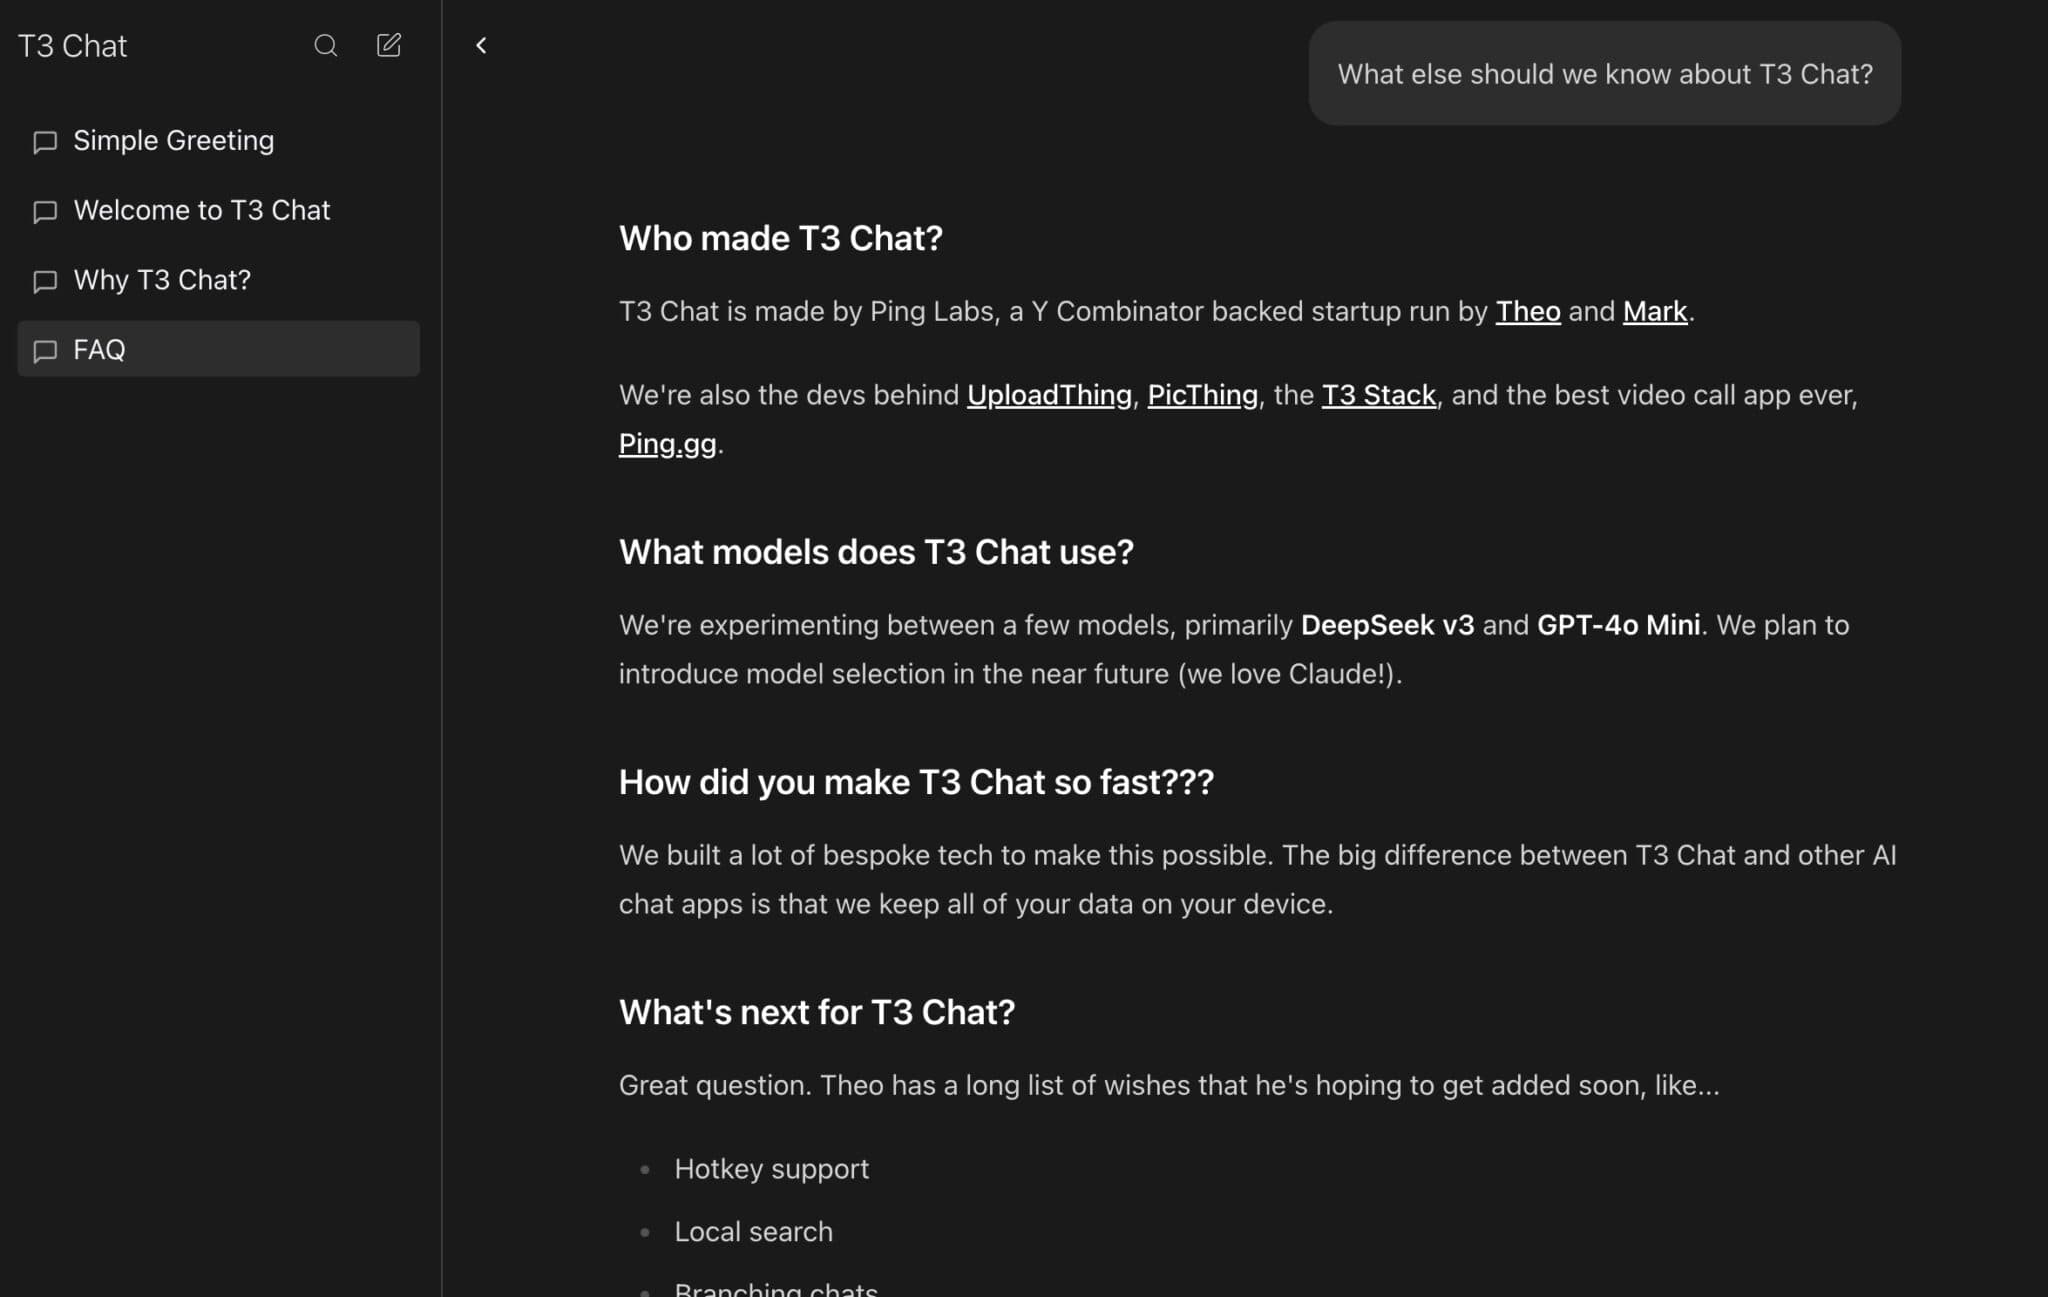Collapse the sidebar using the left chevron
This screenshot has width=2048, height=1297.
(x=481, y=44)
